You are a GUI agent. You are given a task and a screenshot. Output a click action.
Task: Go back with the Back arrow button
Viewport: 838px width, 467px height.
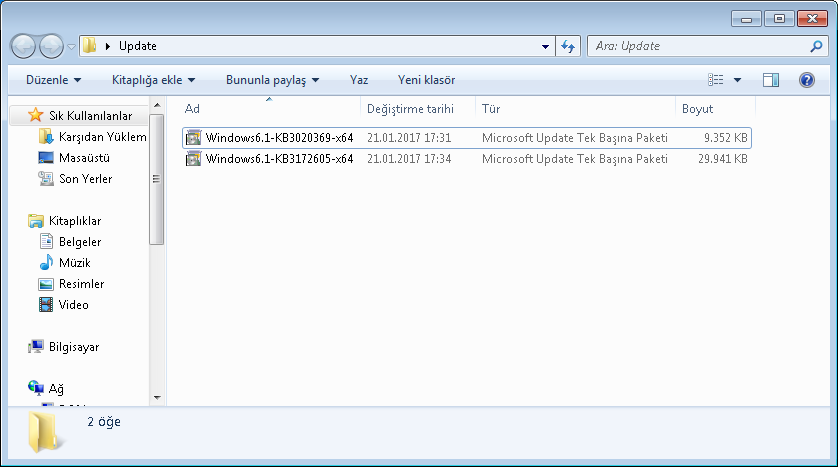pos(24,46)
